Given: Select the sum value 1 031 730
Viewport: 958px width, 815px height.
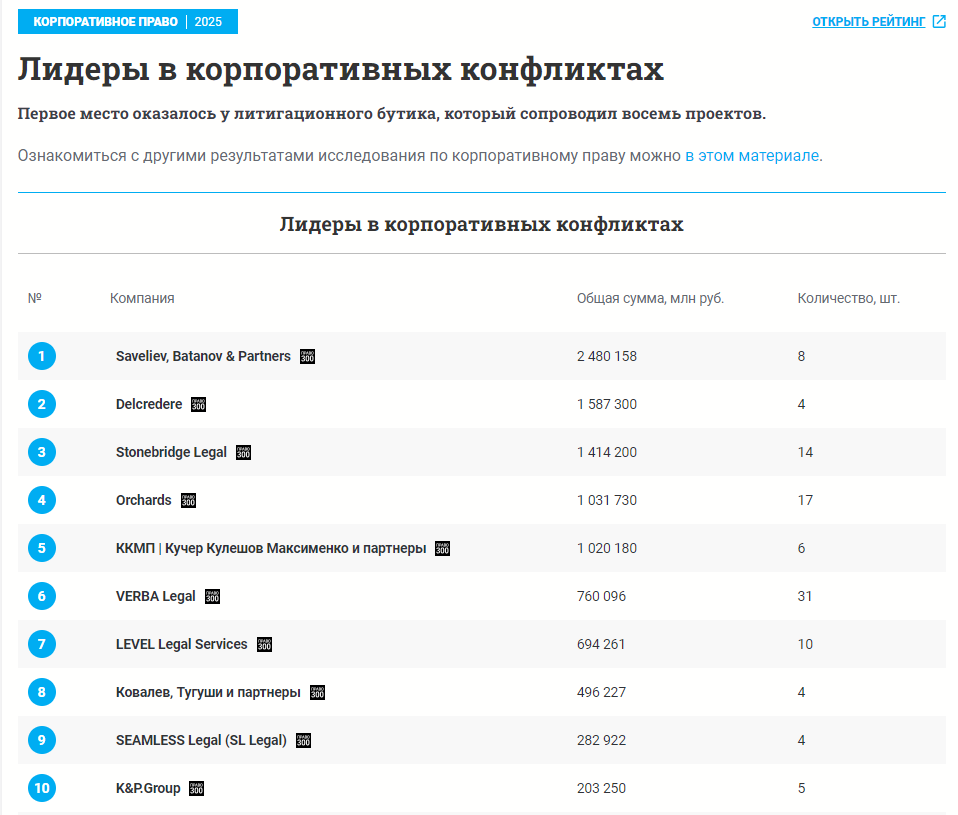Looking at the screenshot, I should (x=607, y=500).
